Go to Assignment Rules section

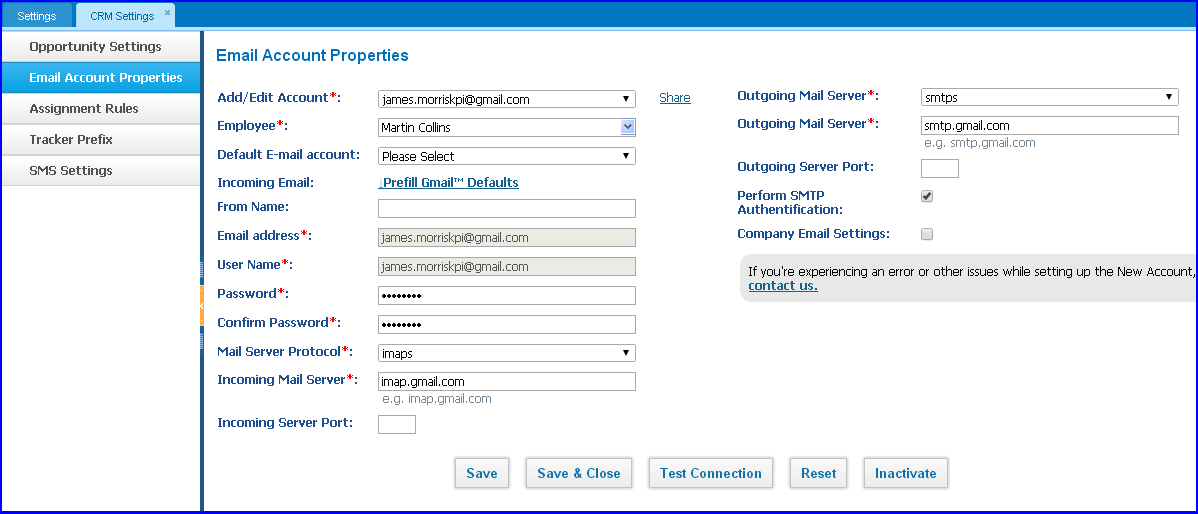(x=101, y=108)
